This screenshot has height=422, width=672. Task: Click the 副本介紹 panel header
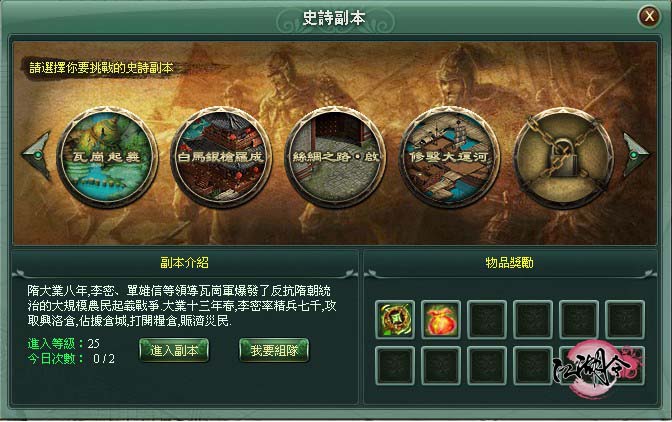(x=184, y=263)
